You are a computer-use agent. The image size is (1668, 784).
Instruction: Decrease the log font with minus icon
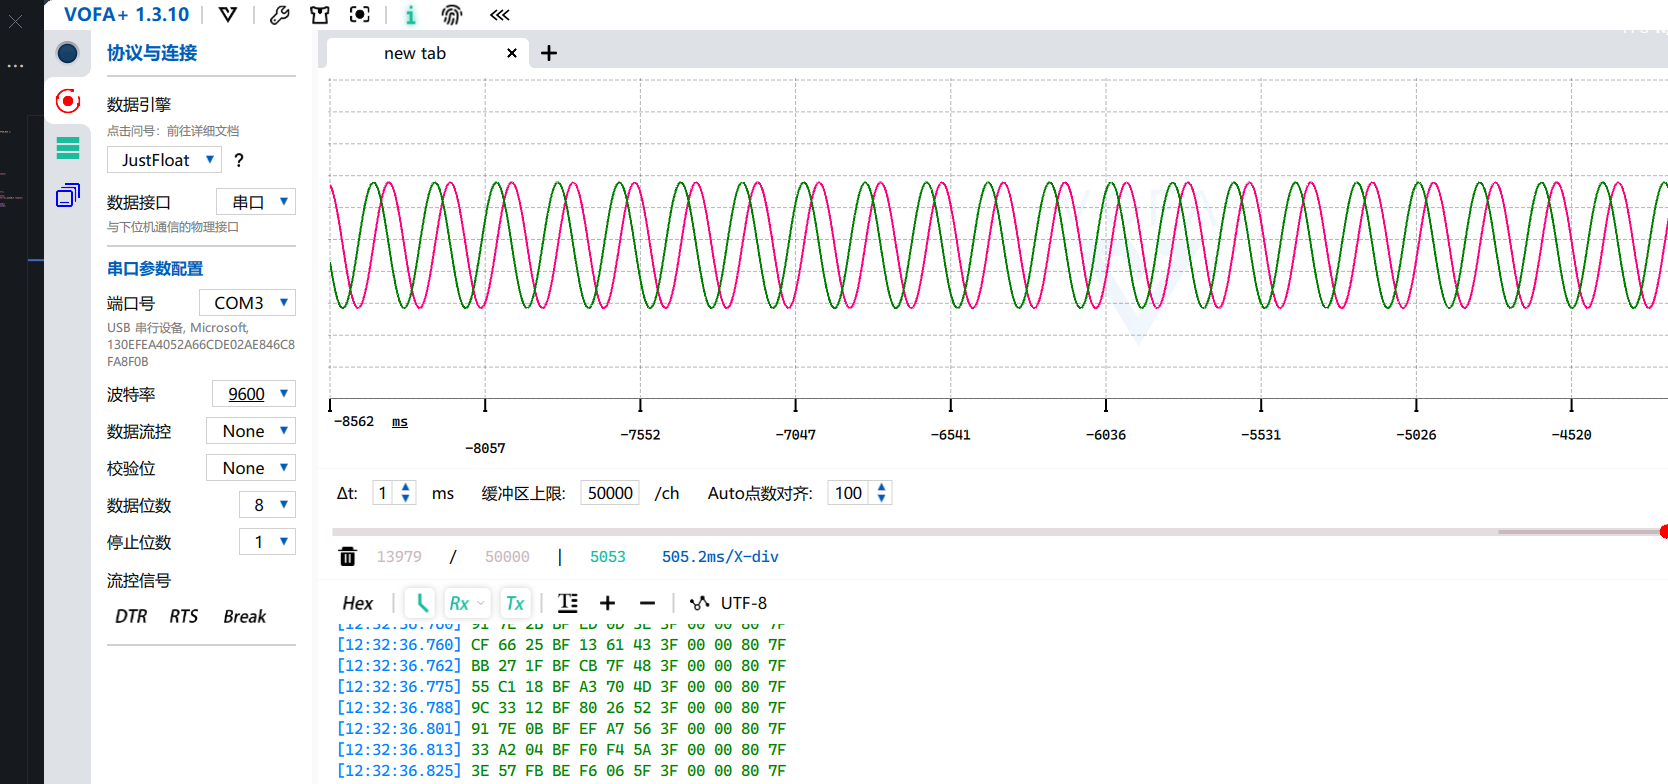pos(647,603)
